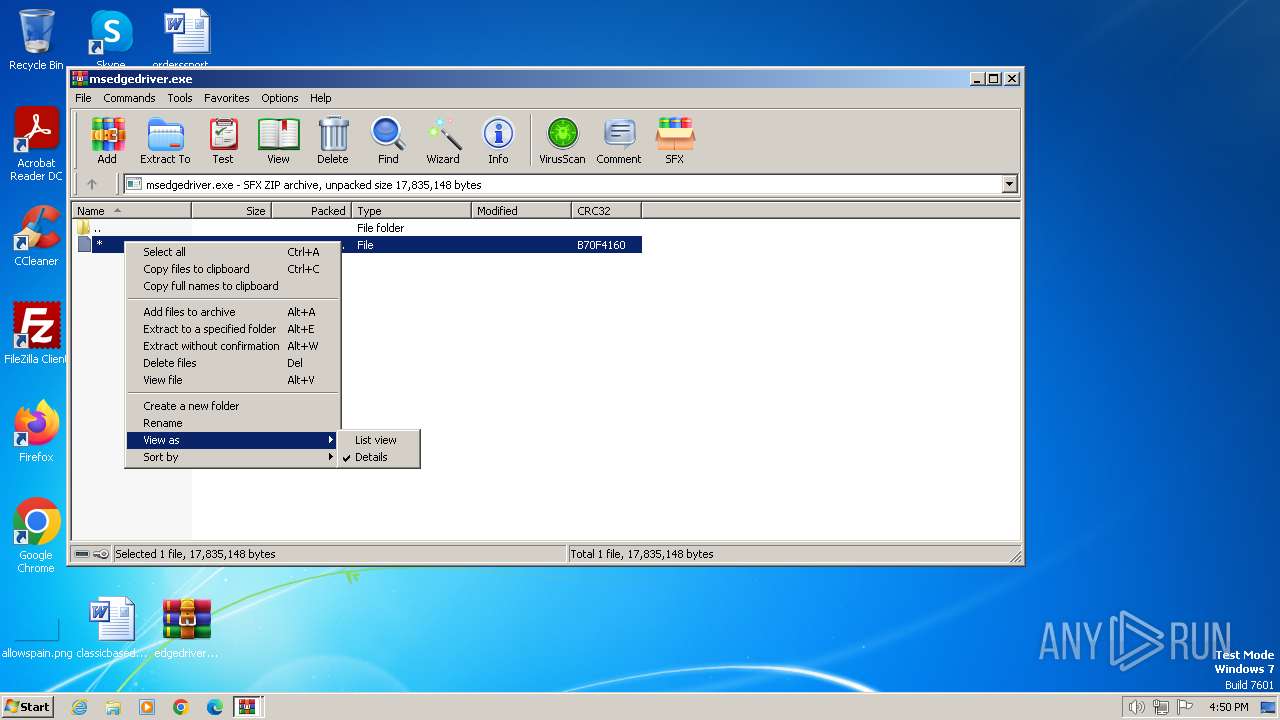Image resolution: width=1280 pixels, height=720 pixels.
Task: Click the Add toolbar icon in WinRAR
Action: tap(107, 141)
